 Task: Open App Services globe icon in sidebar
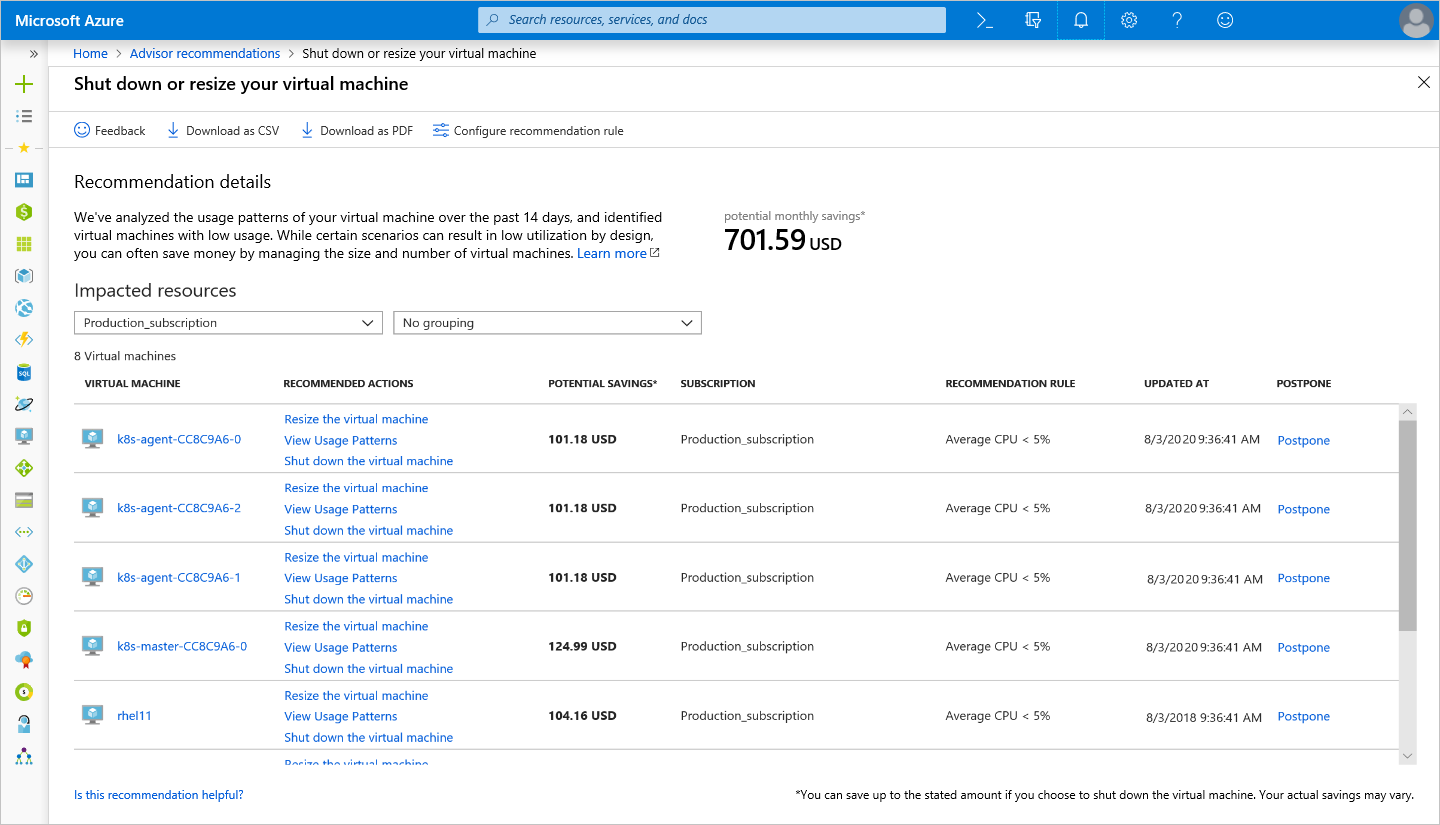[24, 308]
